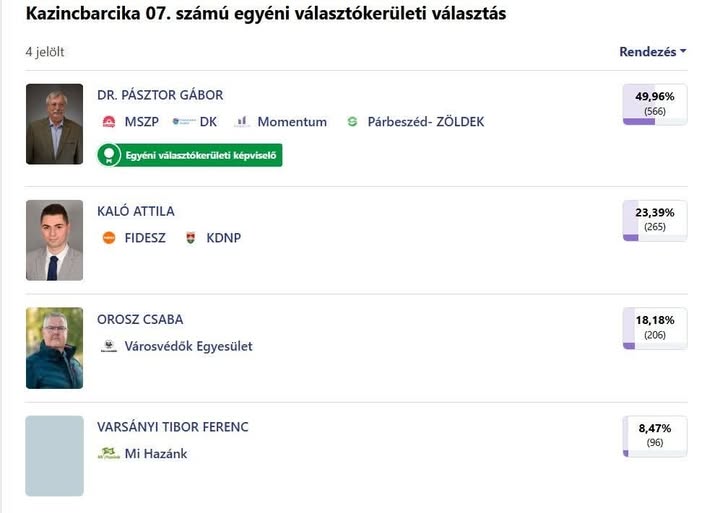
Task: Open Dr. Pásztor Gábor's candidate name
Action: pos(160,95)
